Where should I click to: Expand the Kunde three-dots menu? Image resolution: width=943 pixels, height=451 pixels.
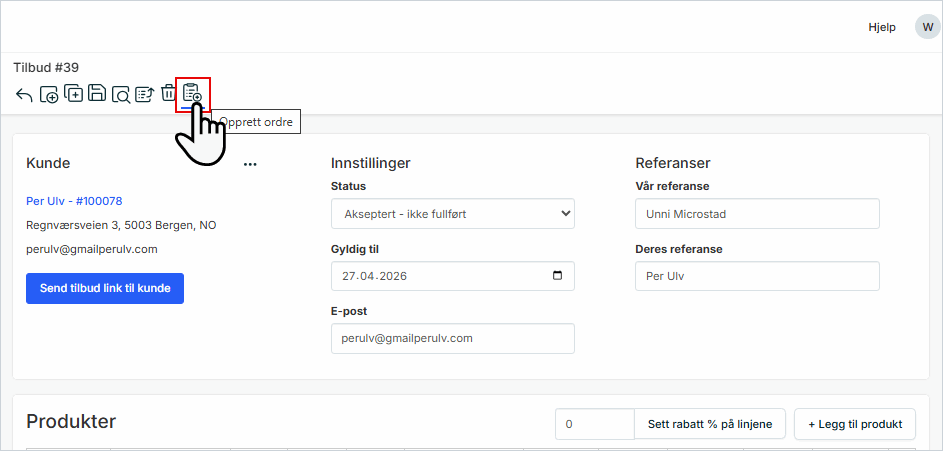click(250, 164)
